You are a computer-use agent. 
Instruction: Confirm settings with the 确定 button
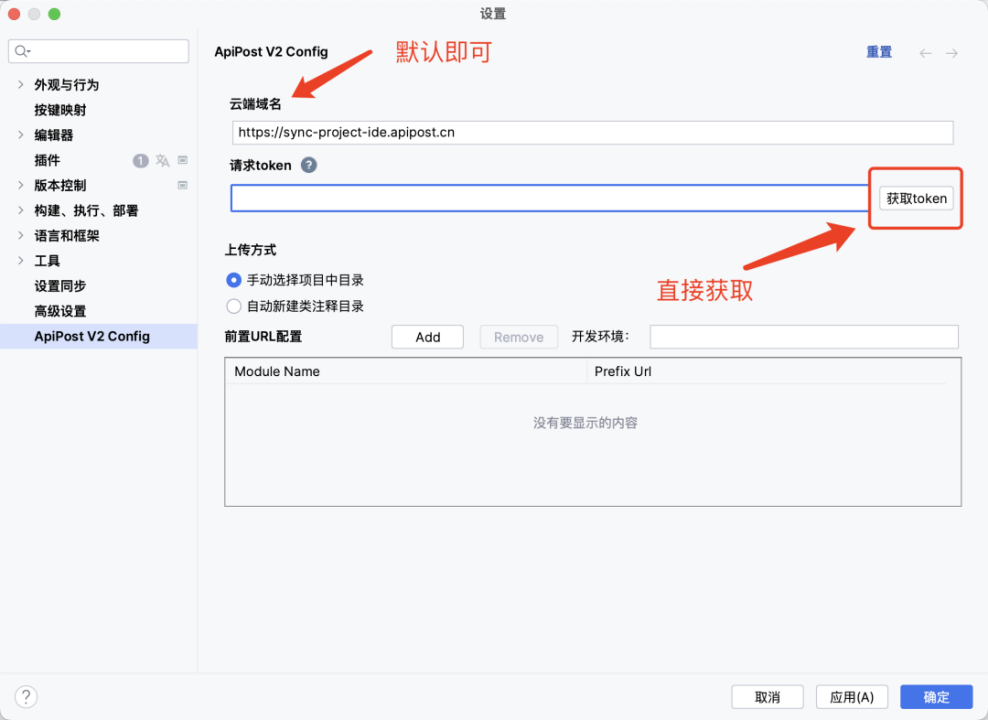(x=936, y=697)
